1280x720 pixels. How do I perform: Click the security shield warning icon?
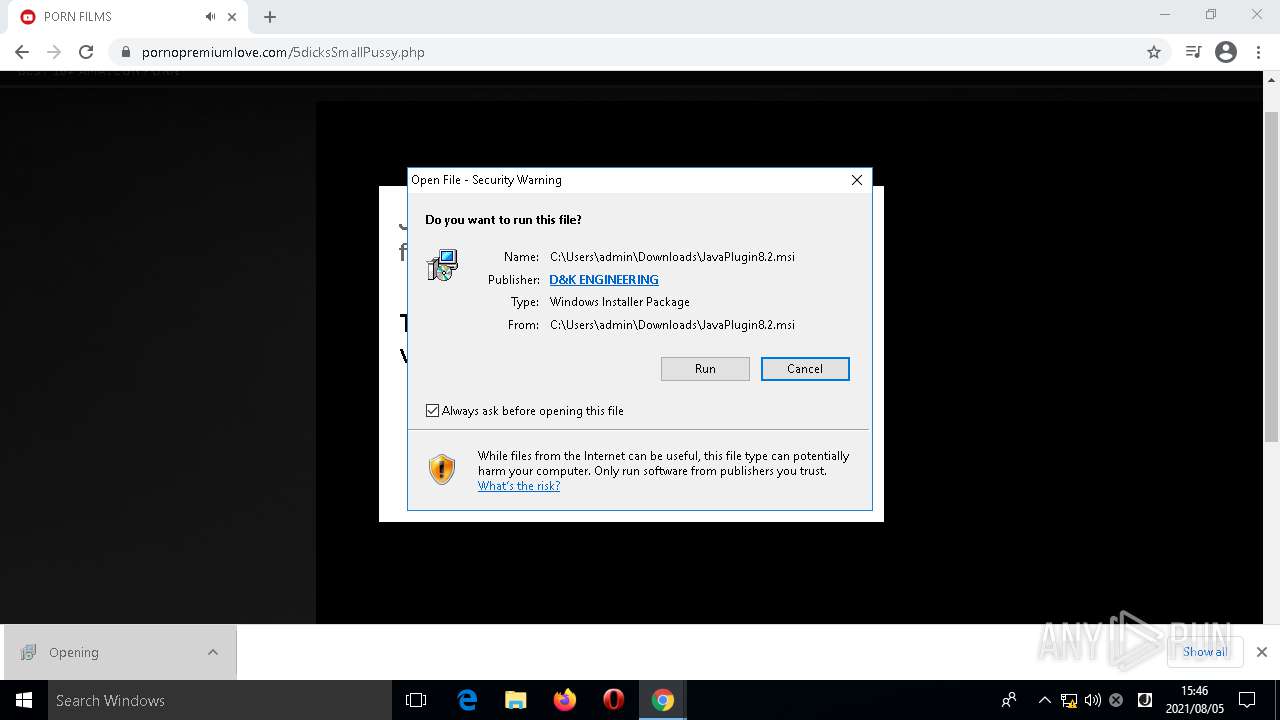coord(442,469)
